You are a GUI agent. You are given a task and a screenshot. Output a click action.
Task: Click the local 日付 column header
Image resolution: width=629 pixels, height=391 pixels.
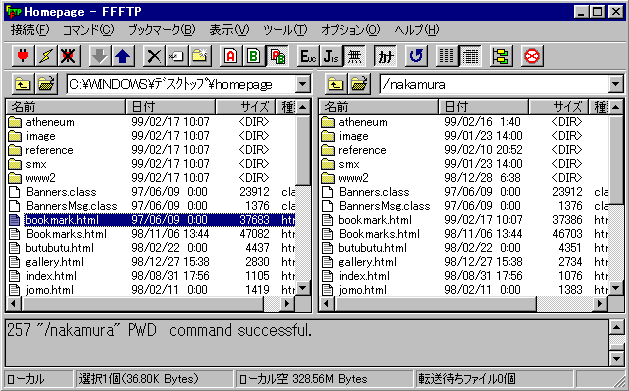[x=170, y=107]
